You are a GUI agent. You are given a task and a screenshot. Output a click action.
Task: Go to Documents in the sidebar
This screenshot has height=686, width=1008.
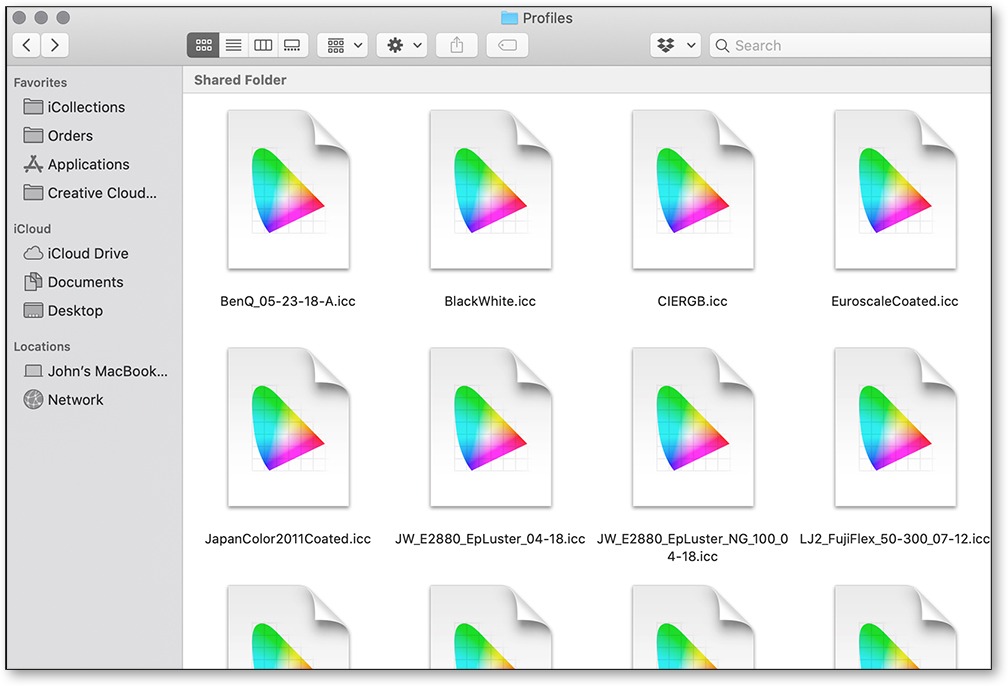coord(85,282)
